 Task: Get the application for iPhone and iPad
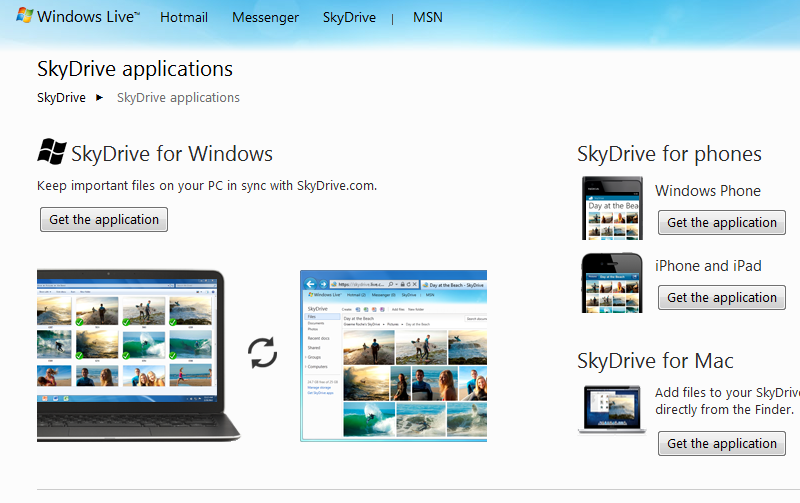[721, 297]
